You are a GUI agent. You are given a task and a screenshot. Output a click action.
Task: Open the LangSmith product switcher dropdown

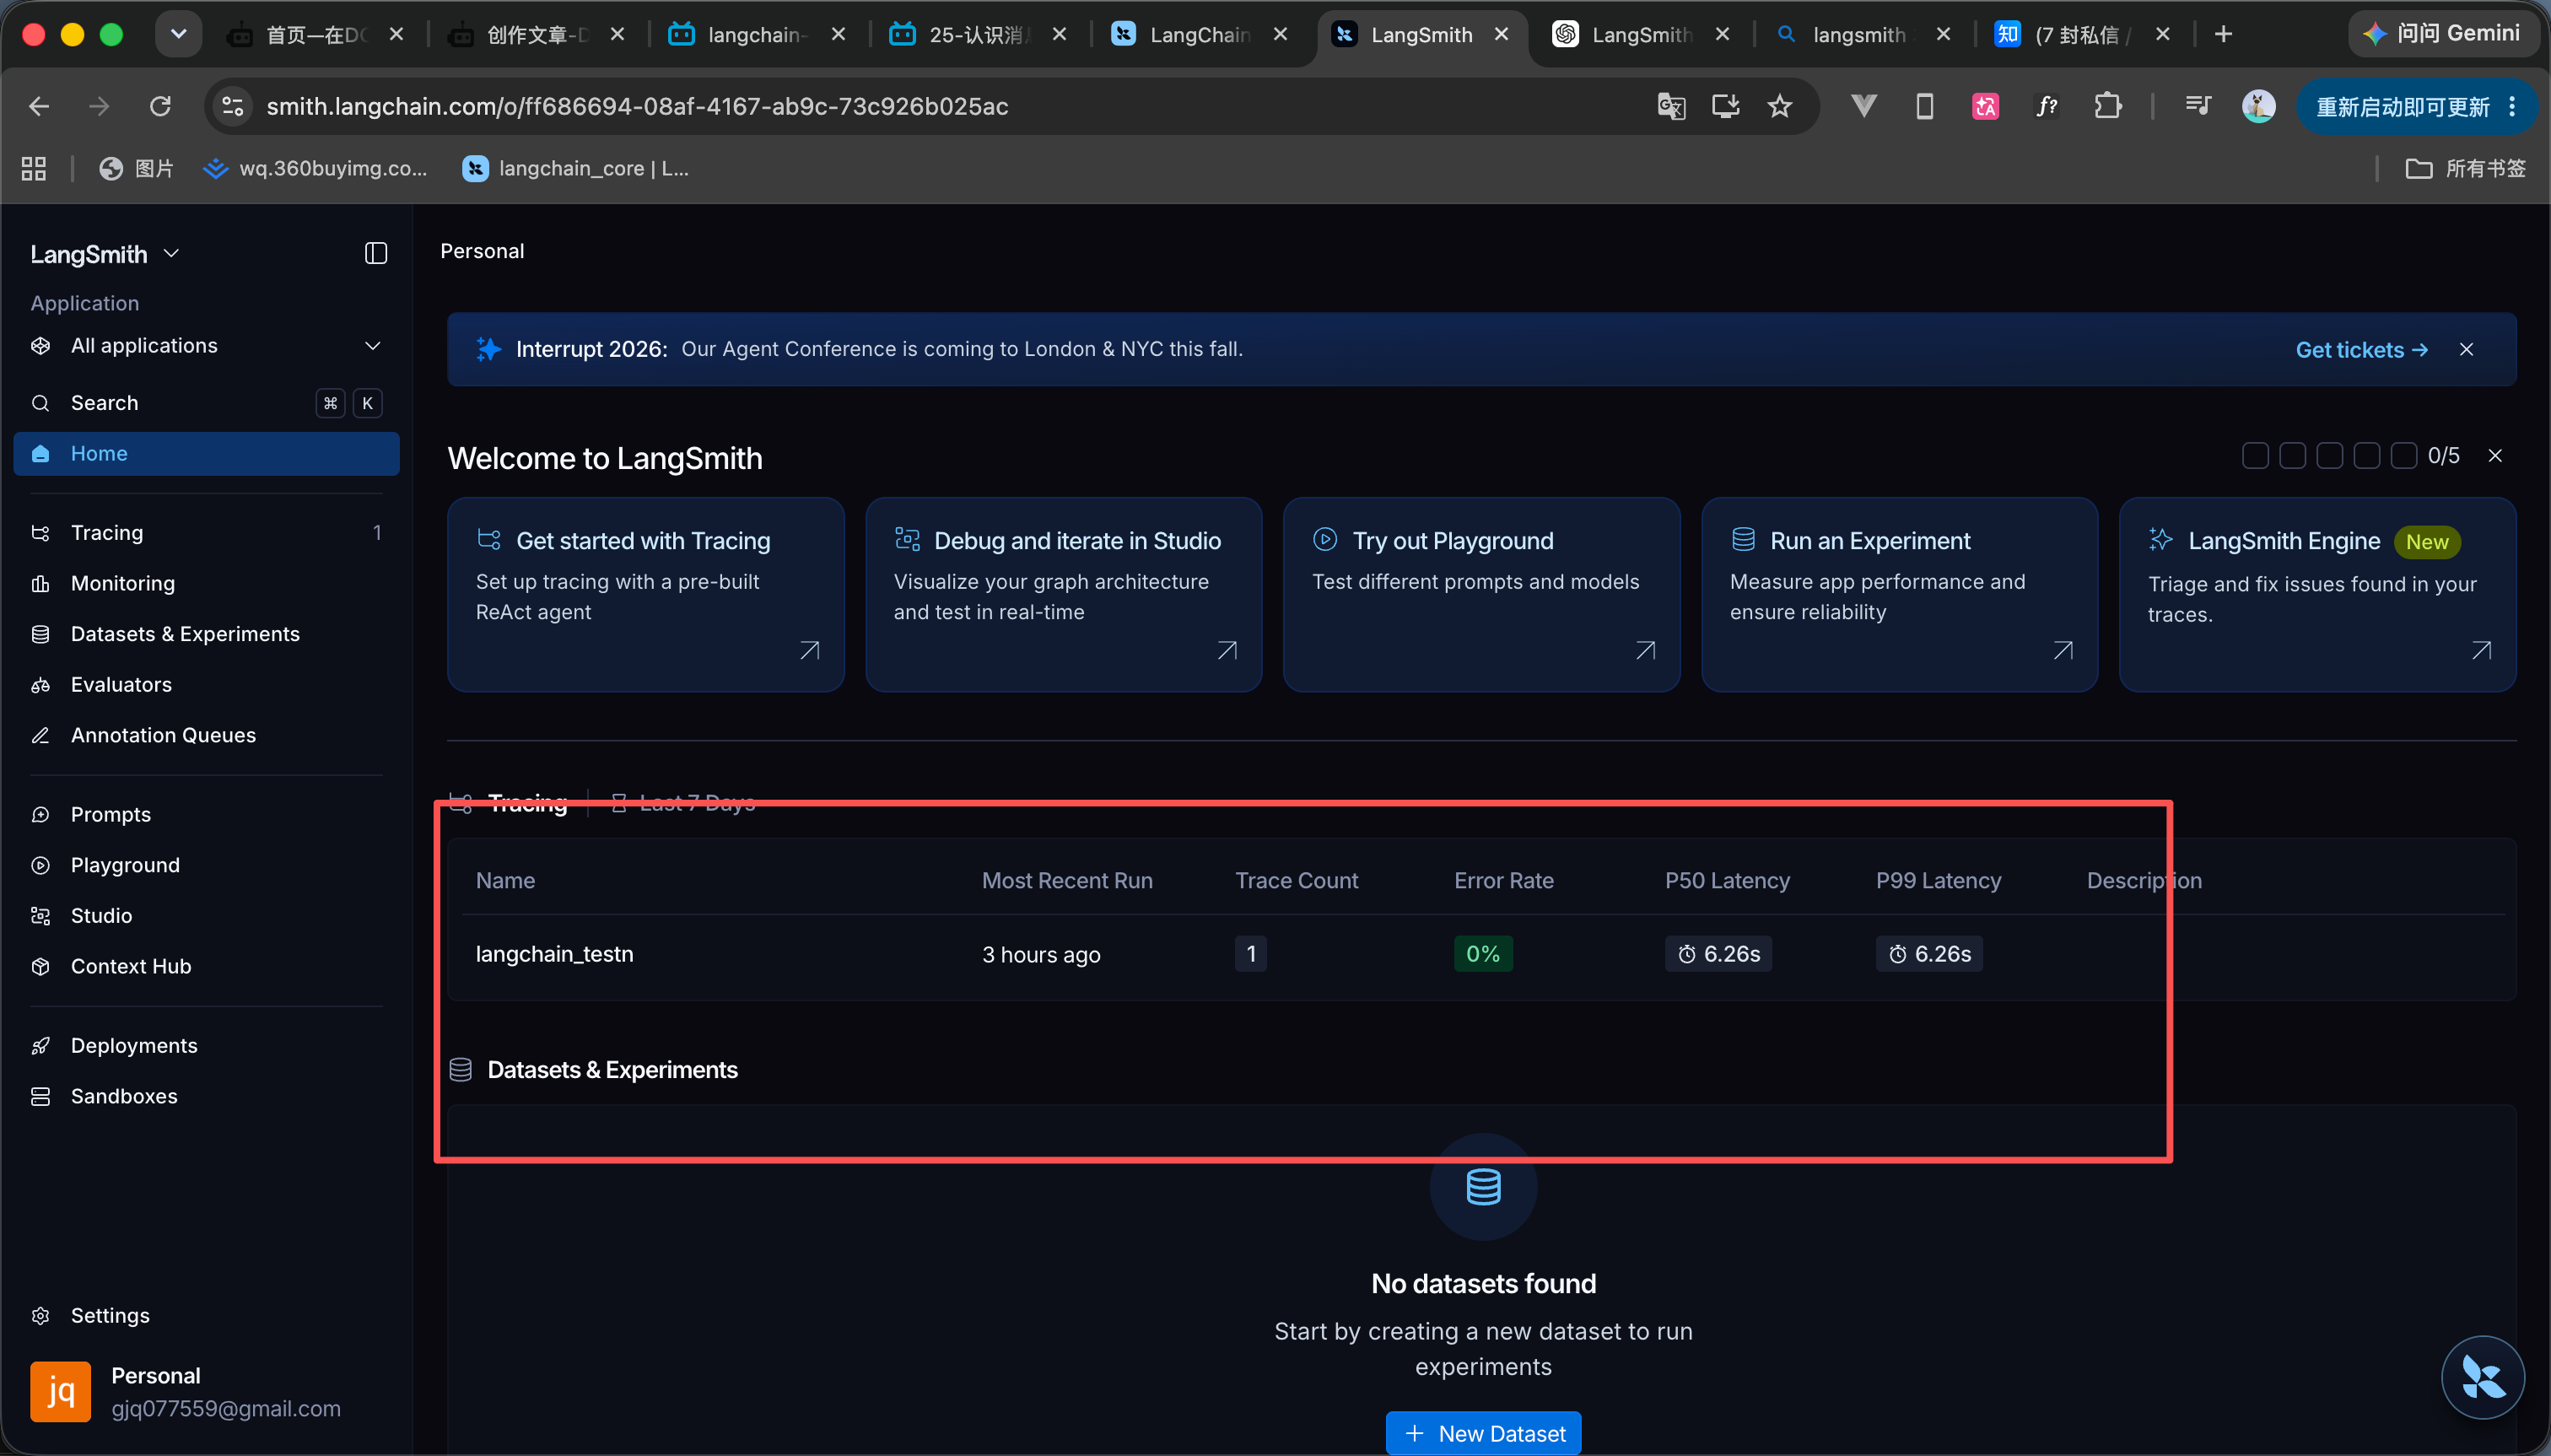(105, 254)
